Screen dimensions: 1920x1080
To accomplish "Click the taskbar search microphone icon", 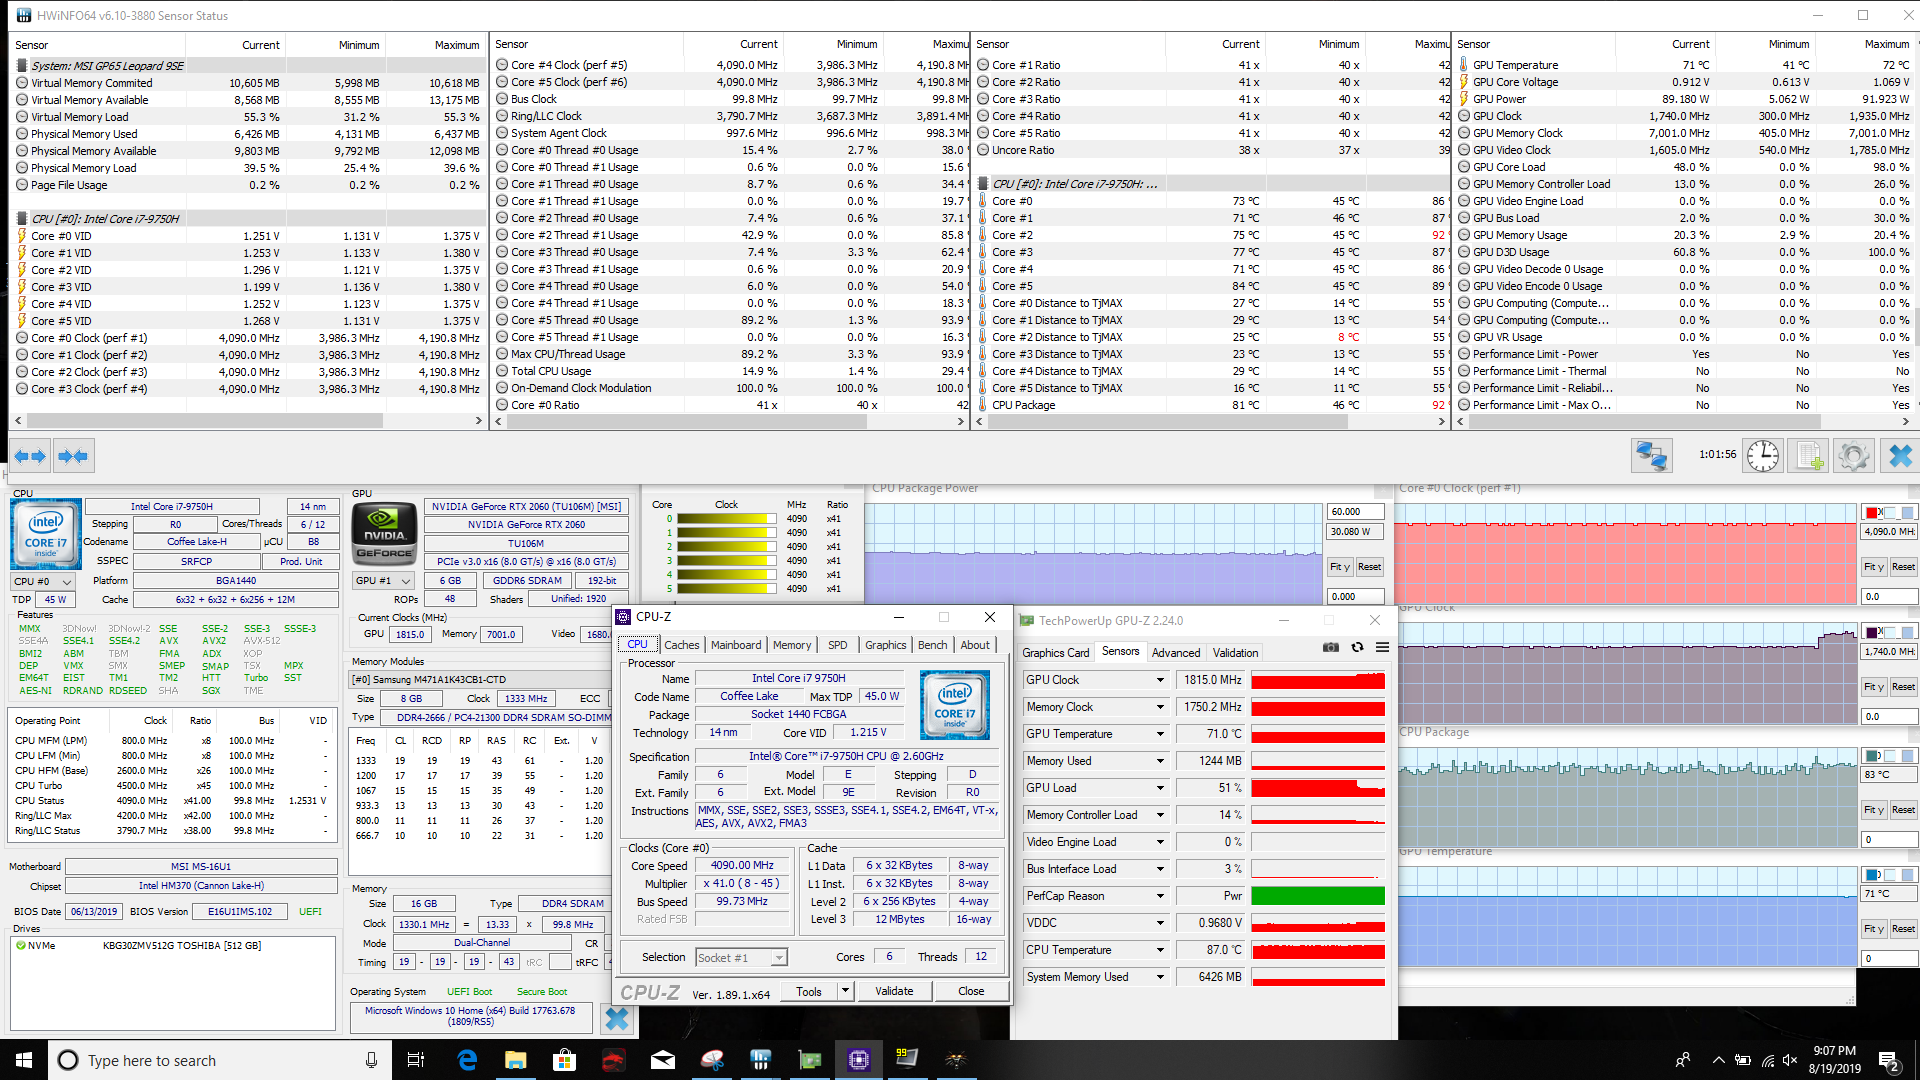I will (x=371, y=1060).
